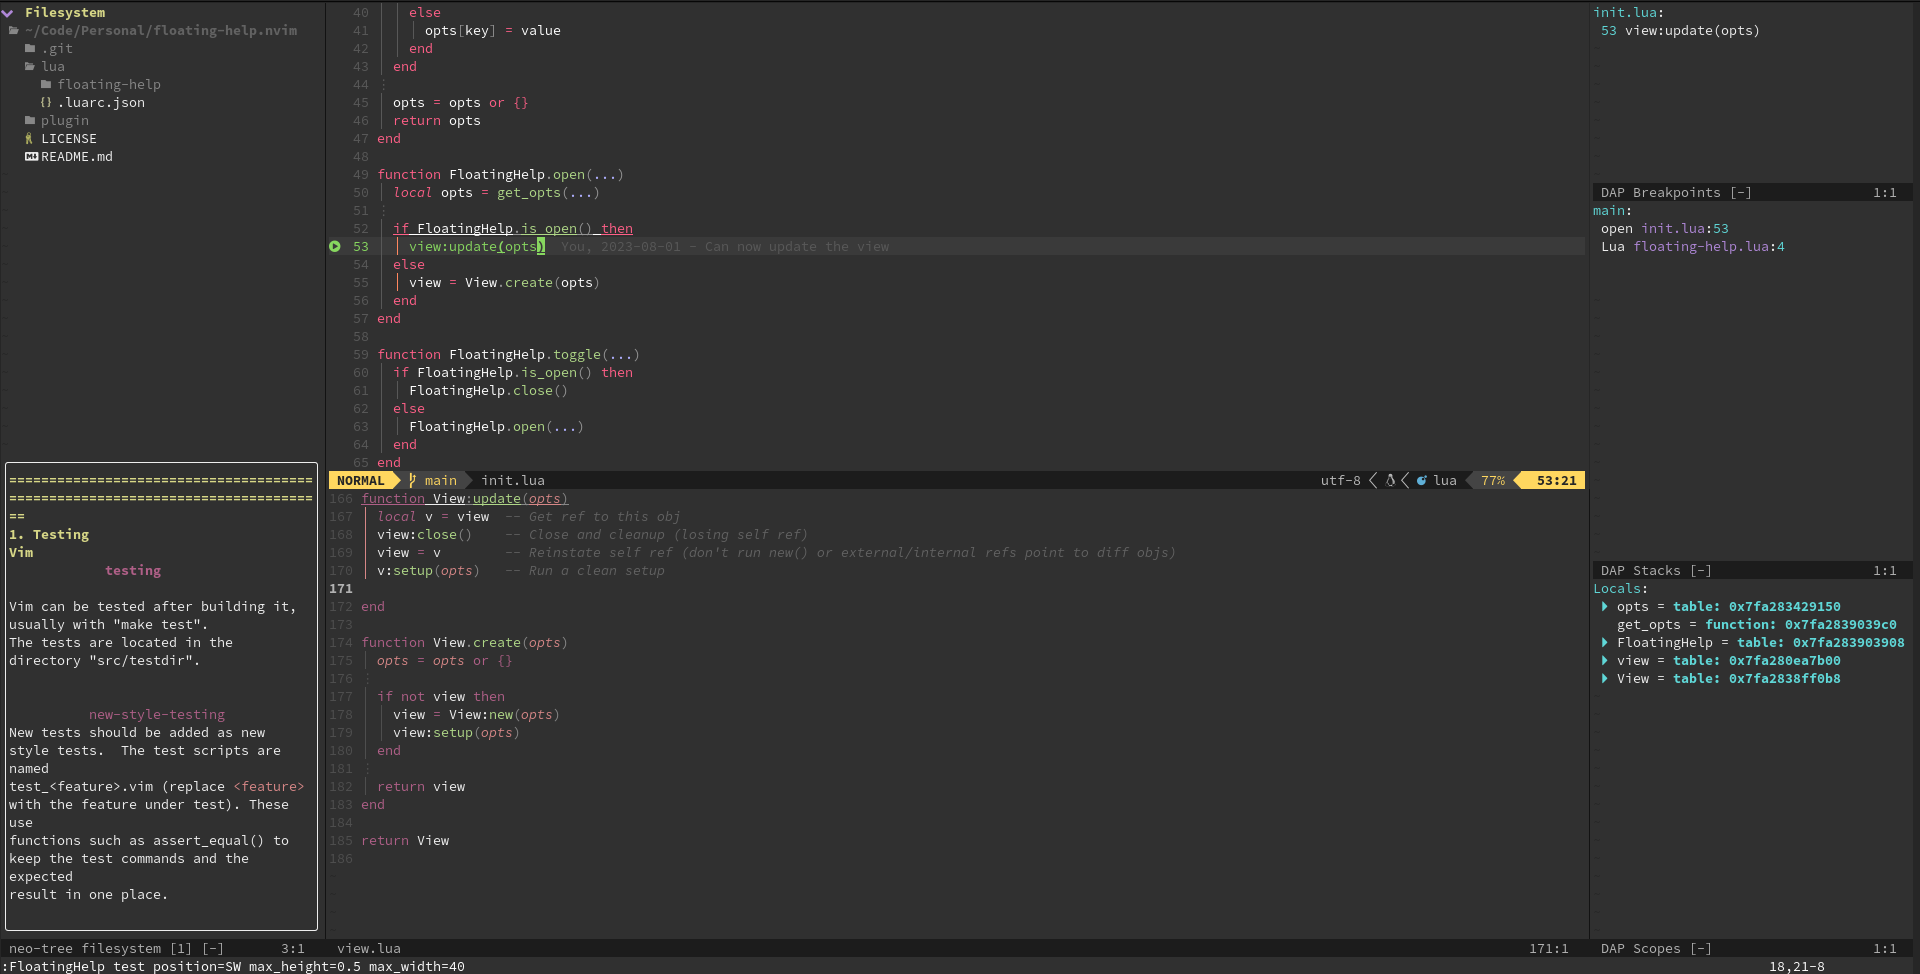1920x974 pixels.
Task: Click the testing help tag
Action: coord(133,571)
